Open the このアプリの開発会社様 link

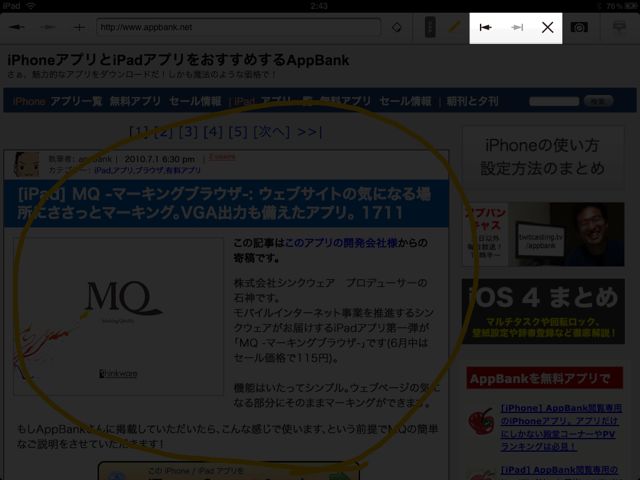pyautogui.click(x=341, y=243)
